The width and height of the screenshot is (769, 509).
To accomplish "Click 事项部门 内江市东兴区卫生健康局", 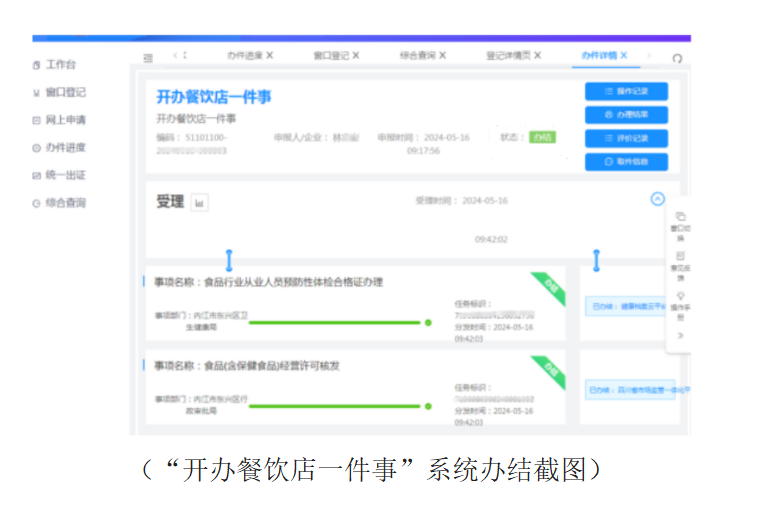I will (x=202, y=321).
